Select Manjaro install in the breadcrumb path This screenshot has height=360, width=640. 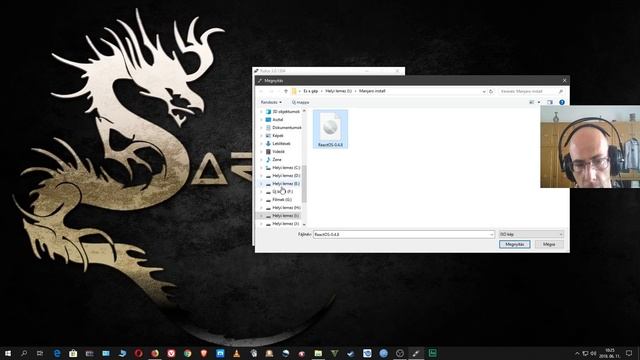(372, 91)
